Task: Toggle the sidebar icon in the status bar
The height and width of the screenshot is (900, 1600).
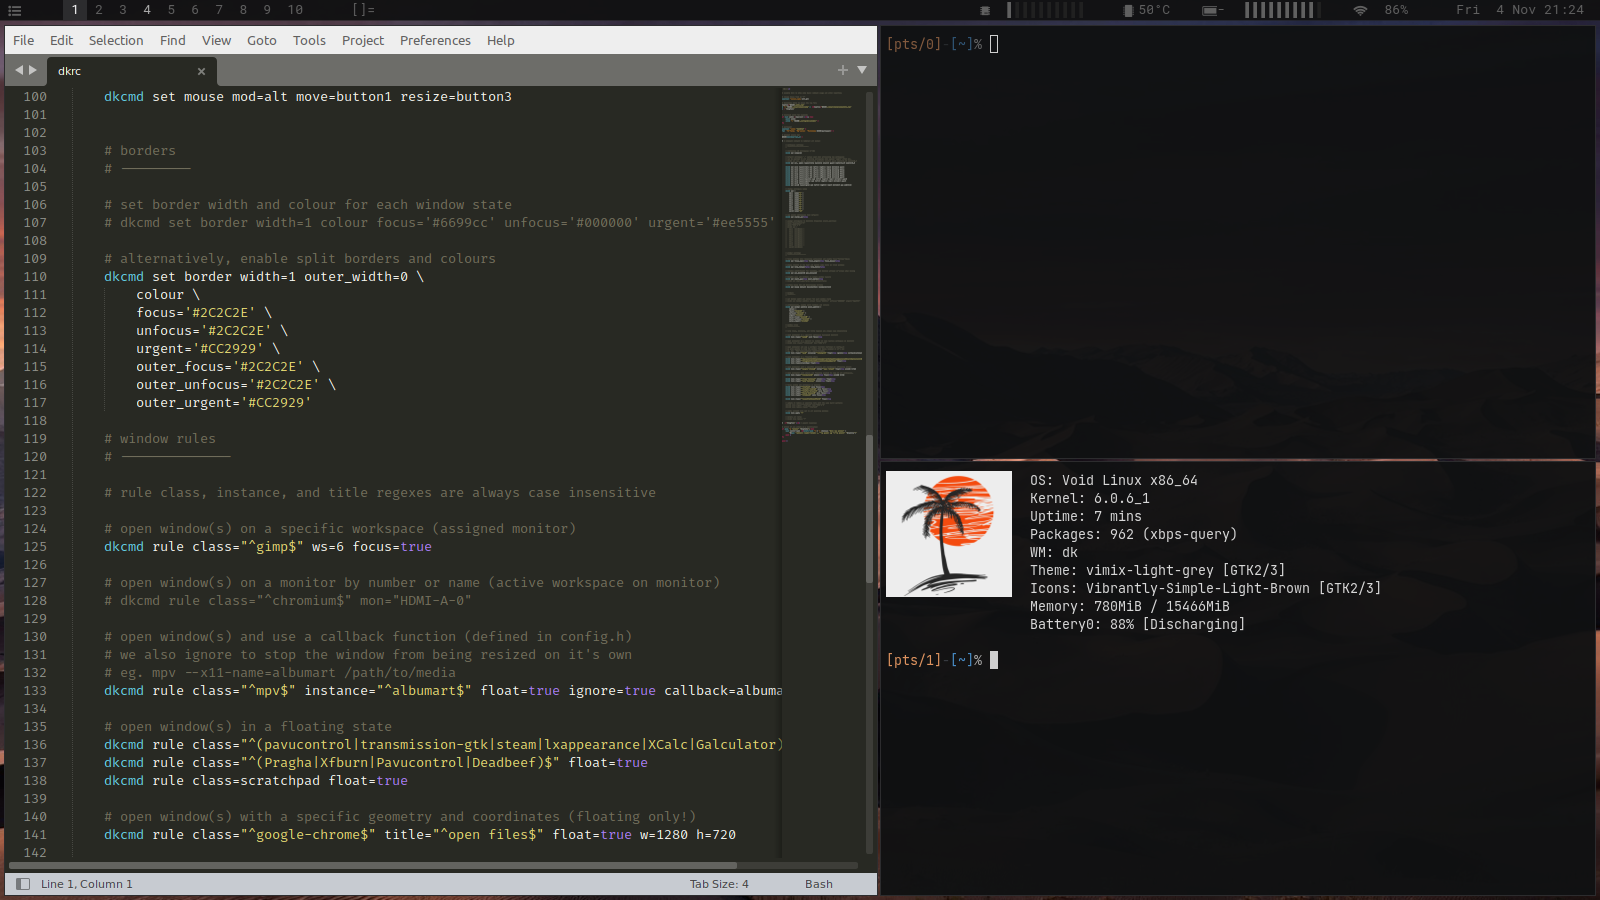Action: (23, 884)
